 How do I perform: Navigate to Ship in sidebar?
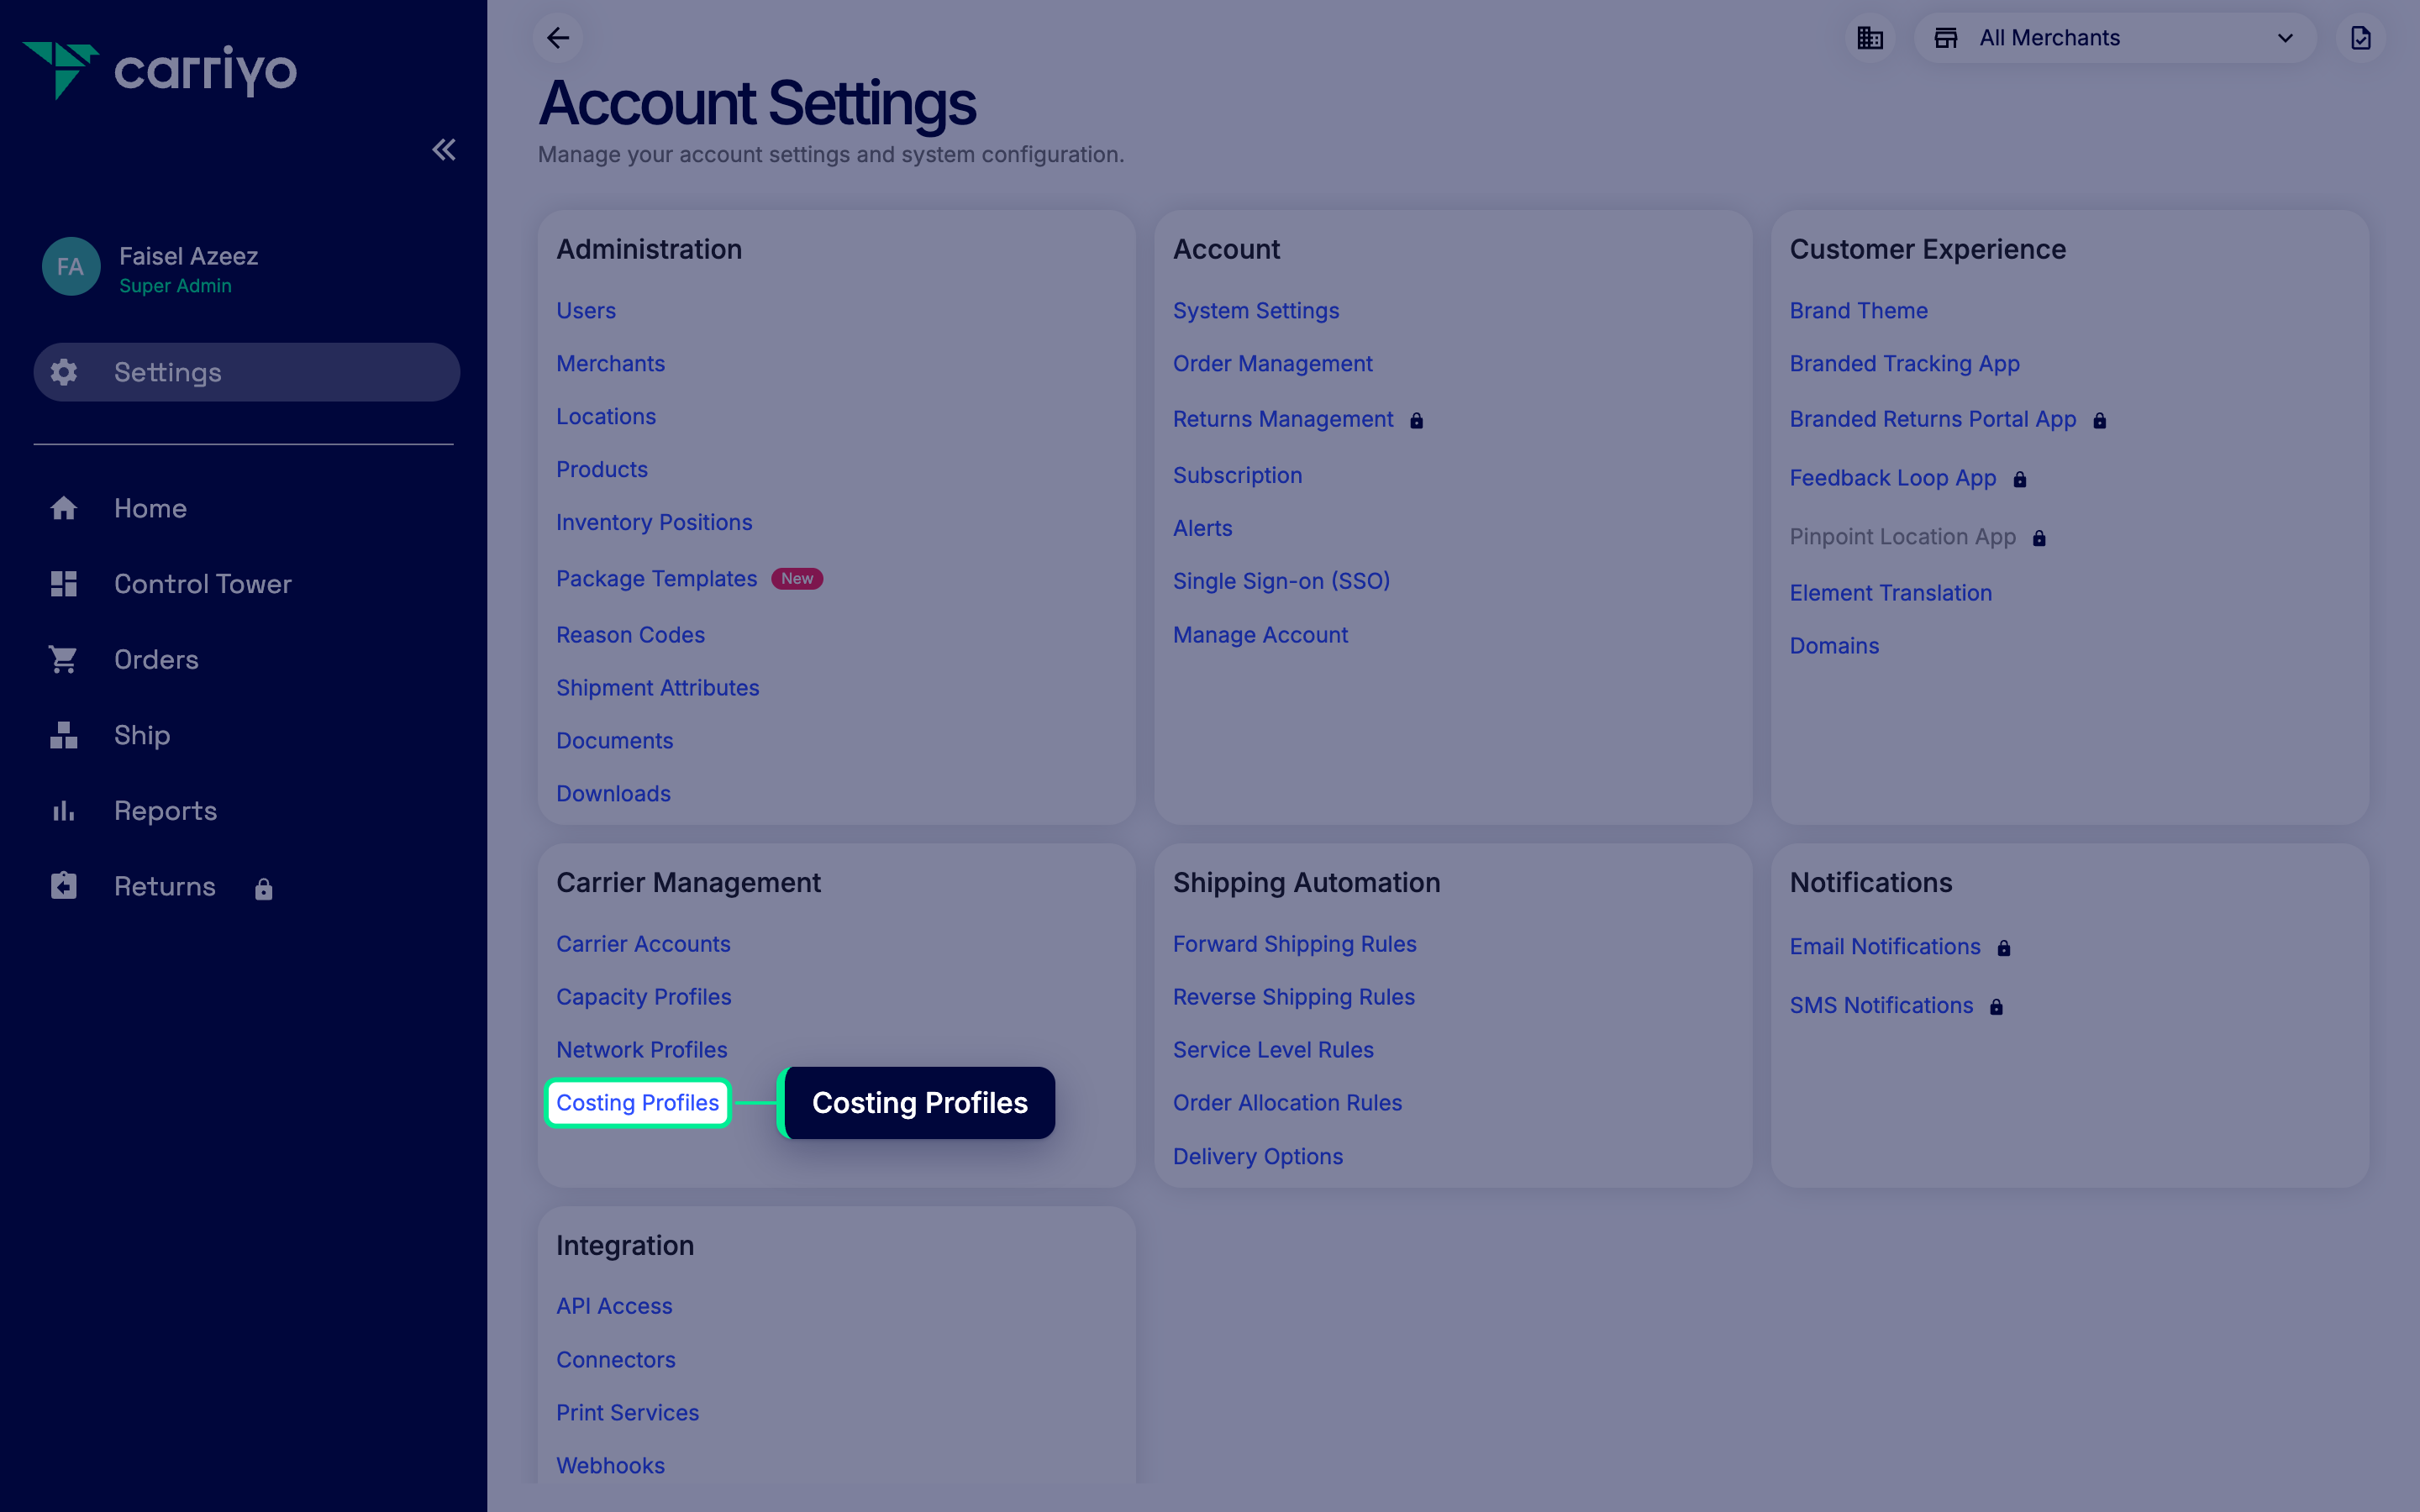pos(142,735)
